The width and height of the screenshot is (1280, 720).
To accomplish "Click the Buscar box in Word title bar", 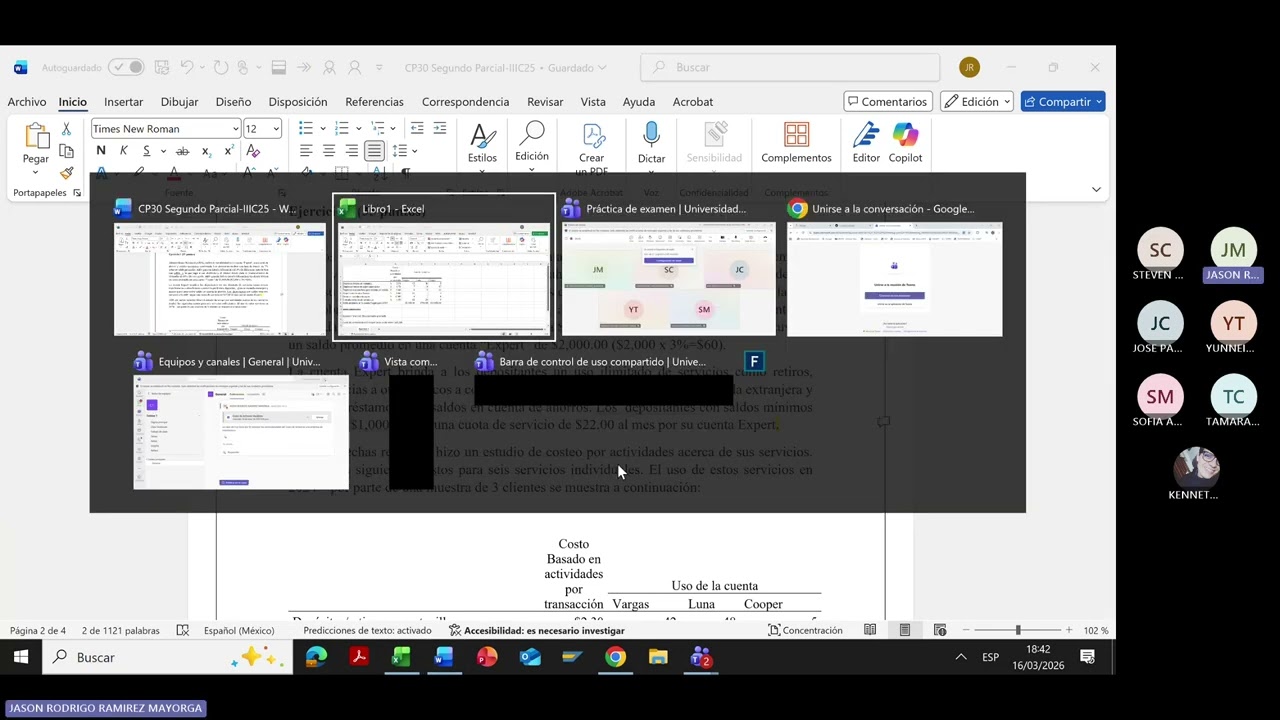I will (790, 67).
